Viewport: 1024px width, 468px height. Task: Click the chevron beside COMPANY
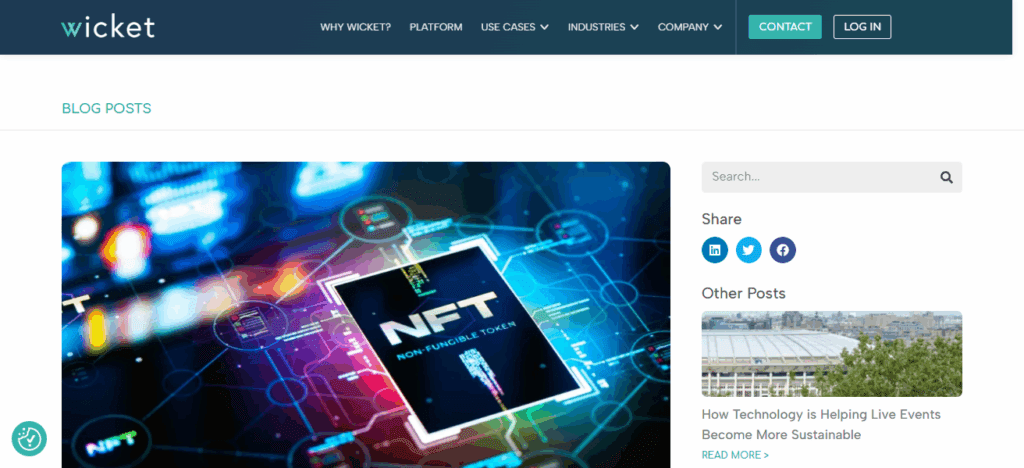(x=718, y=28)
